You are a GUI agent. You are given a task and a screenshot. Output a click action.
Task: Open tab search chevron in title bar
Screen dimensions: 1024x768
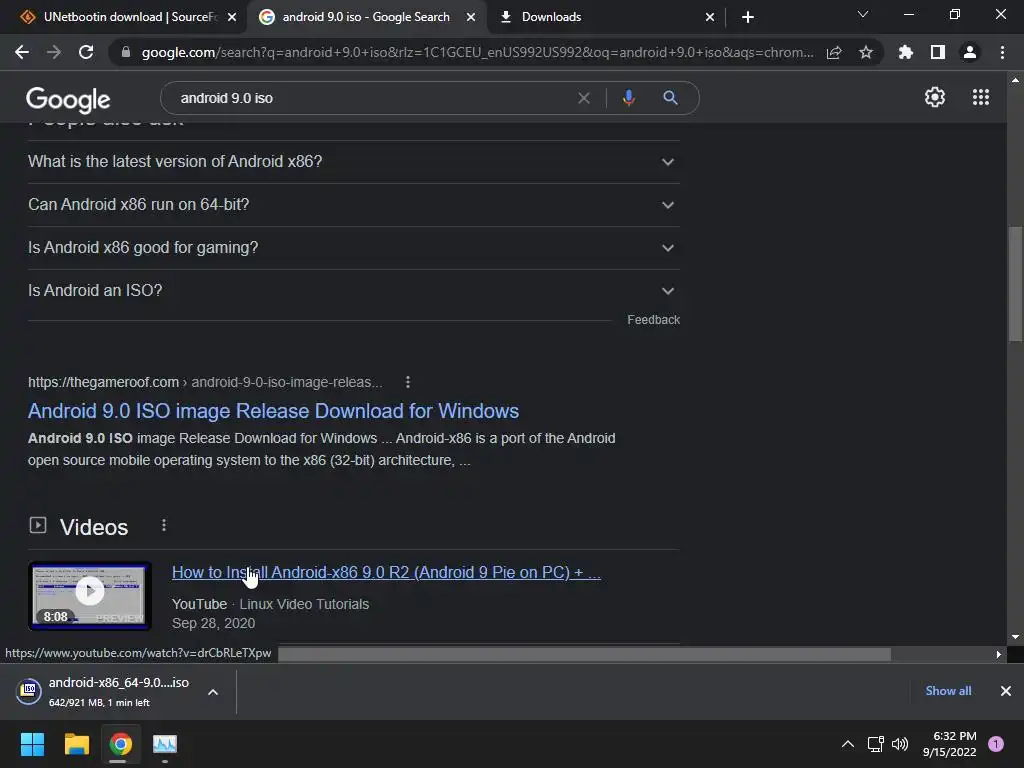[863, 14]
